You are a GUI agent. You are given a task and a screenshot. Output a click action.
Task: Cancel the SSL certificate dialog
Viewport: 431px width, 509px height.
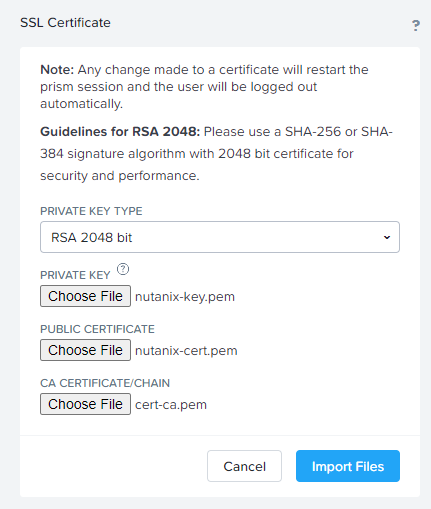244,466
